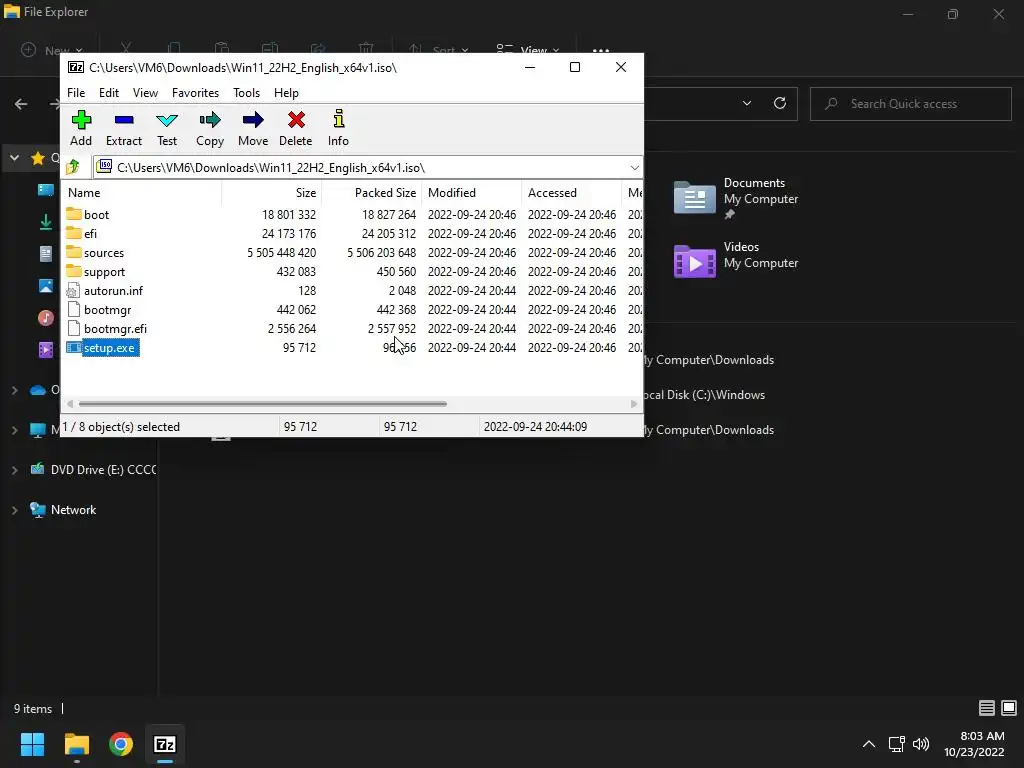Open the Tools menu
1024x768 pixels.
[246, 93]
